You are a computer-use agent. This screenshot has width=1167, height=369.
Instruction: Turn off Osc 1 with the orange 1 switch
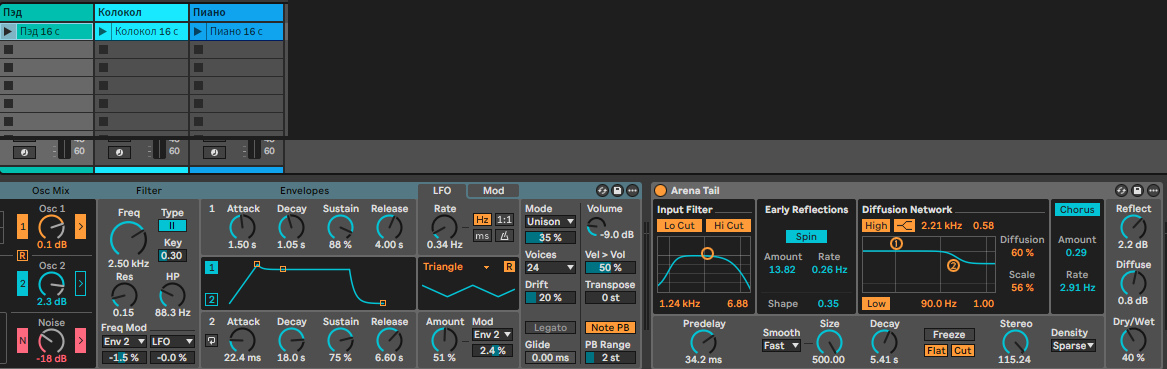click(x=23, y=225)
